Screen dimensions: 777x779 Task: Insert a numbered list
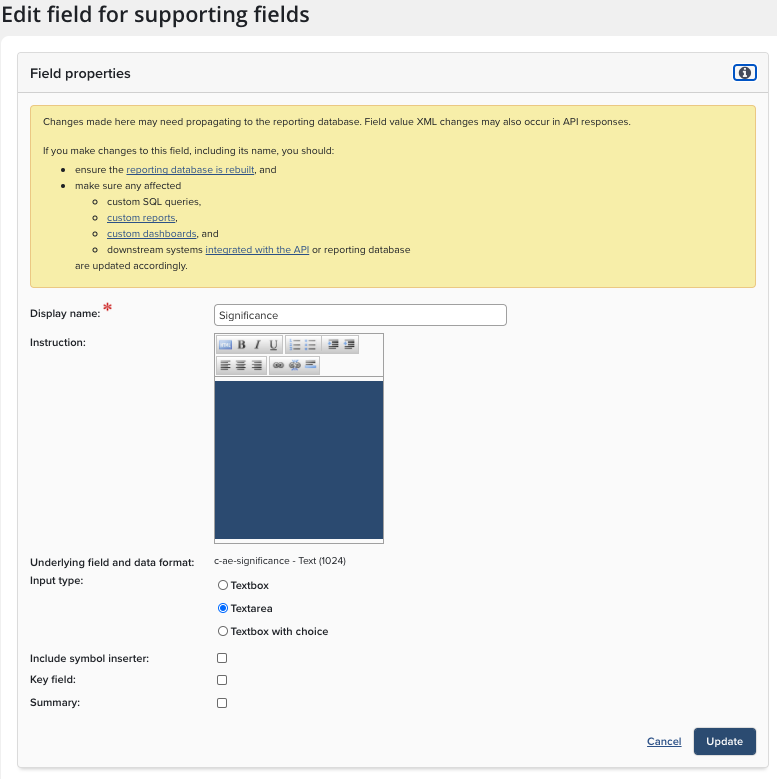(295, 345)
